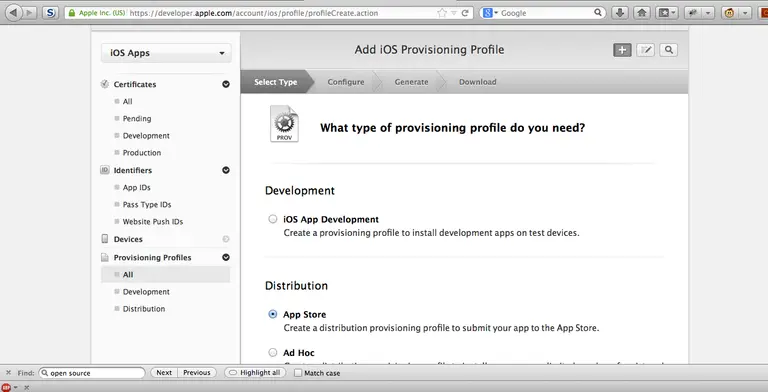Click the Download step tab
Screen dimensions: 768x392
(478, 82)
